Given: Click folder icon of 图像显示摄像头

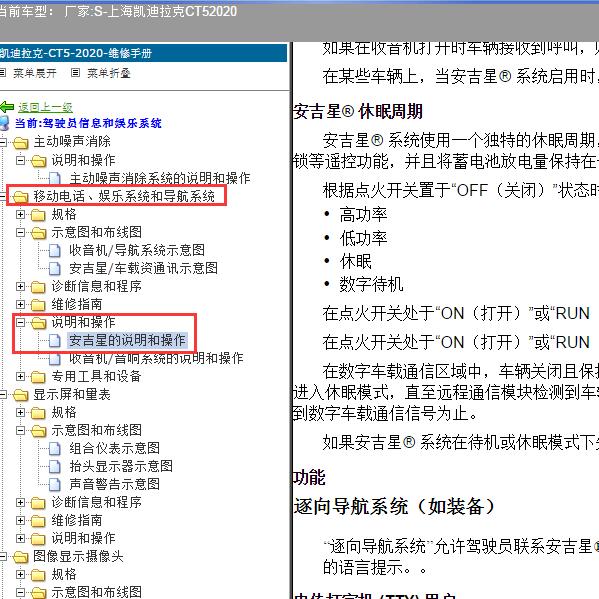Looking at the screenshot, I should click(x=21, y=557).
